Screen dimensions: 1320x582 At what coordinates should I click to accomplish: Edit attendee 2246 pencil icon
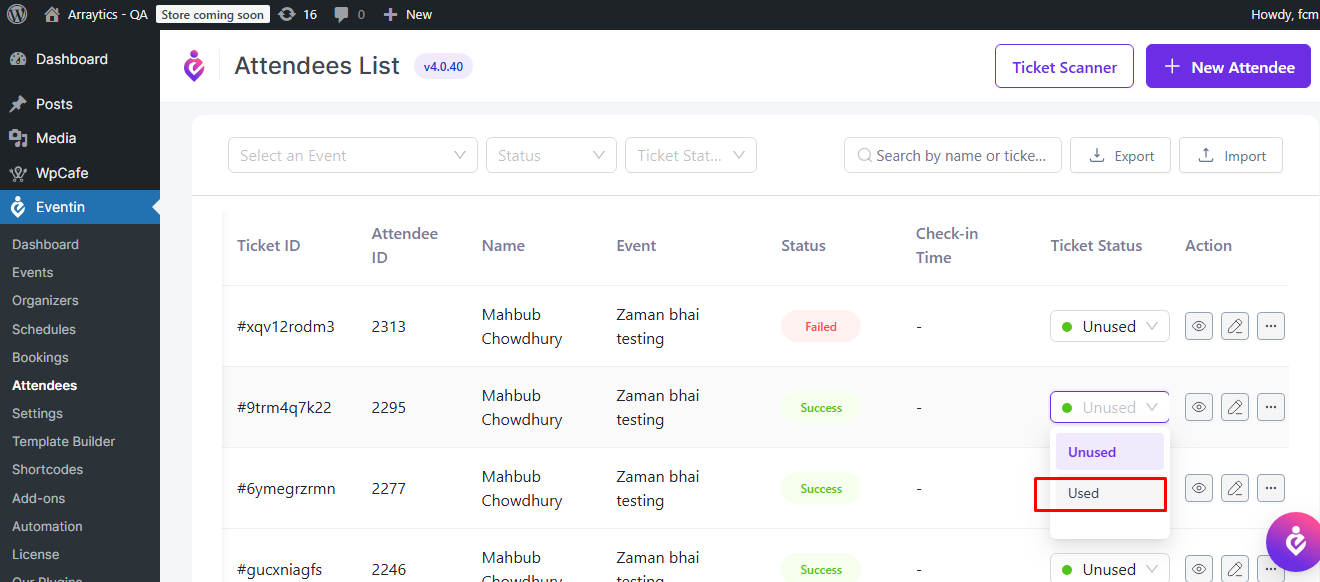coord(1235,568)
